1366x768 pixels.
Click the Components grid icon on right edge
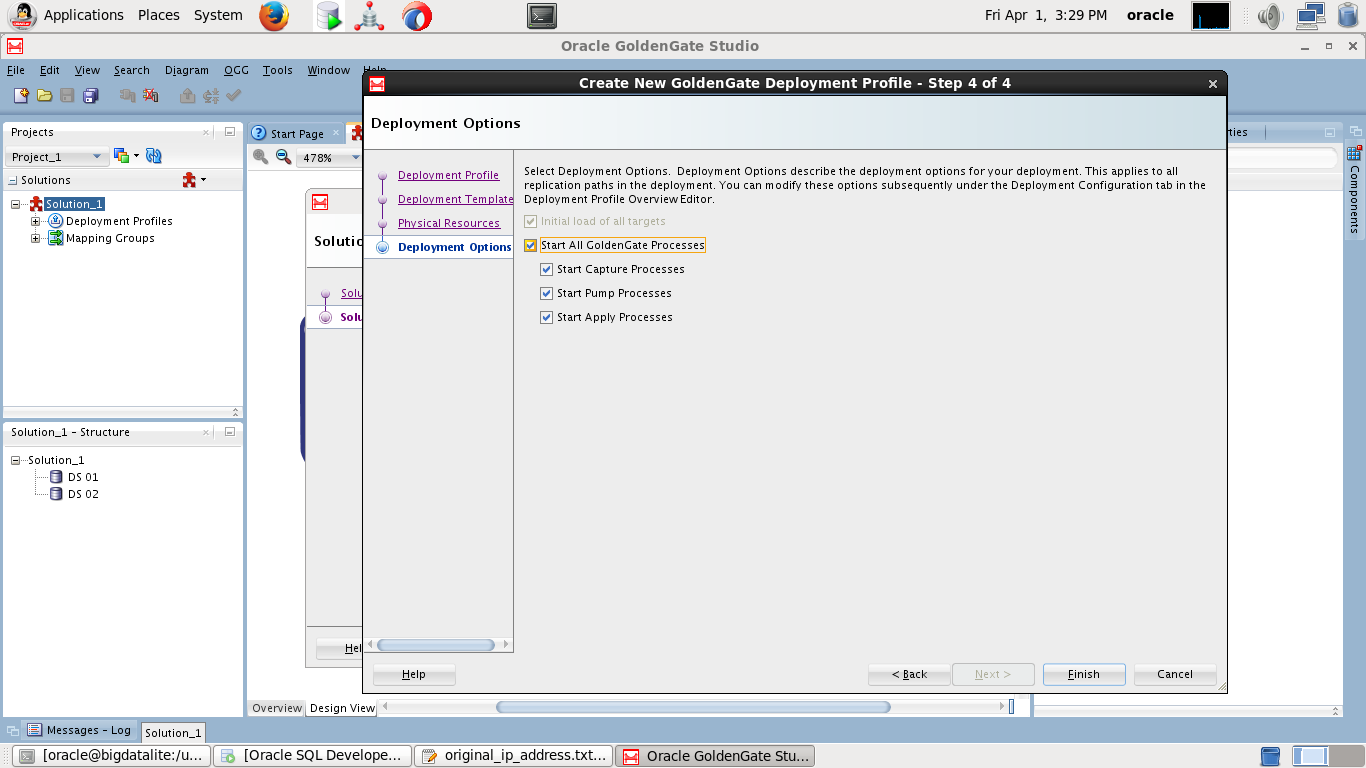click(1354, 154)
